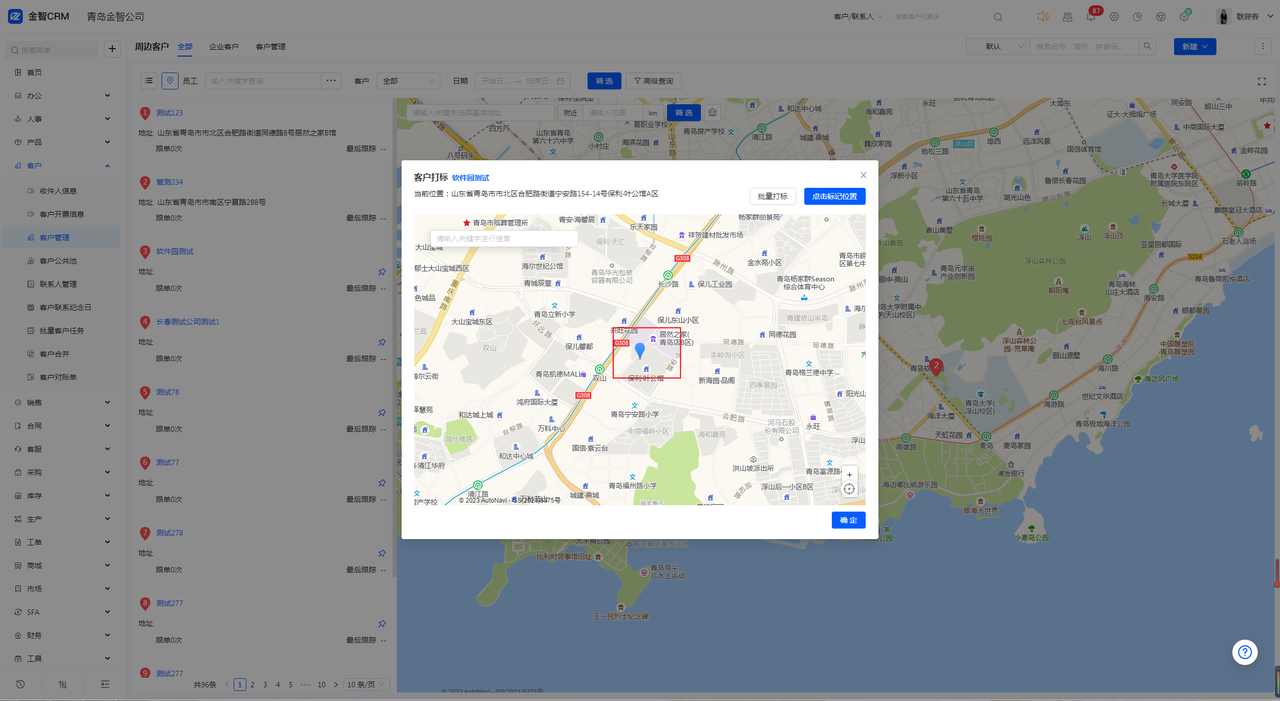Open 客户公共池 in the sidebar

point(58,261)
